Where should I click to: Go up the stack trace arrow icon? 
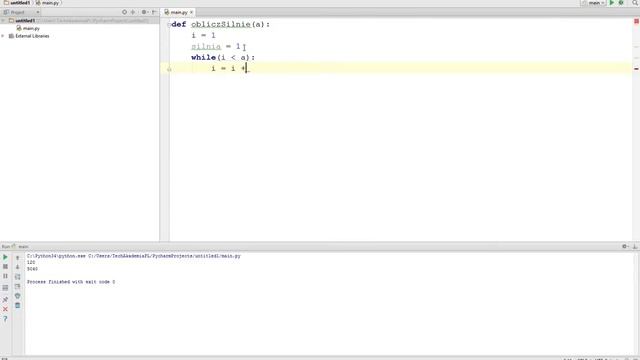pyautogui.click(x=18, y=258)
